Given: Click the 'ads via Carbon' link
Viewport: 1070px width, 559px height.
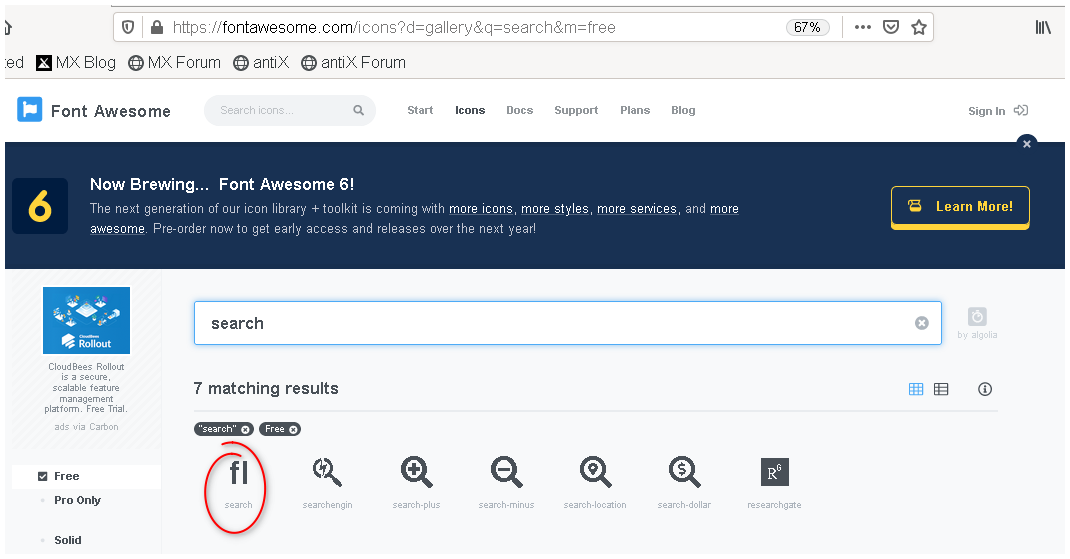Looking at the screenshot, I should (86, 427).
